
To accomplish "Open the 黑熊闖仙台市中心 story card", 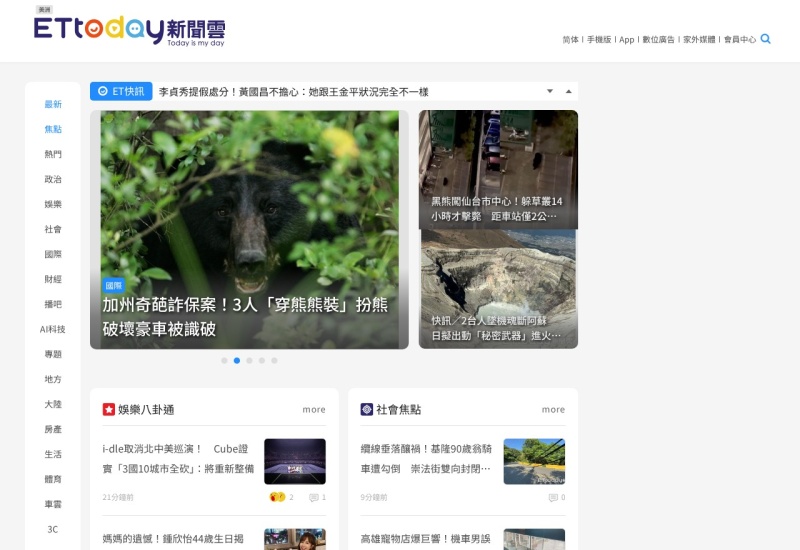I will pyautogui.click(x=498, y=169).
